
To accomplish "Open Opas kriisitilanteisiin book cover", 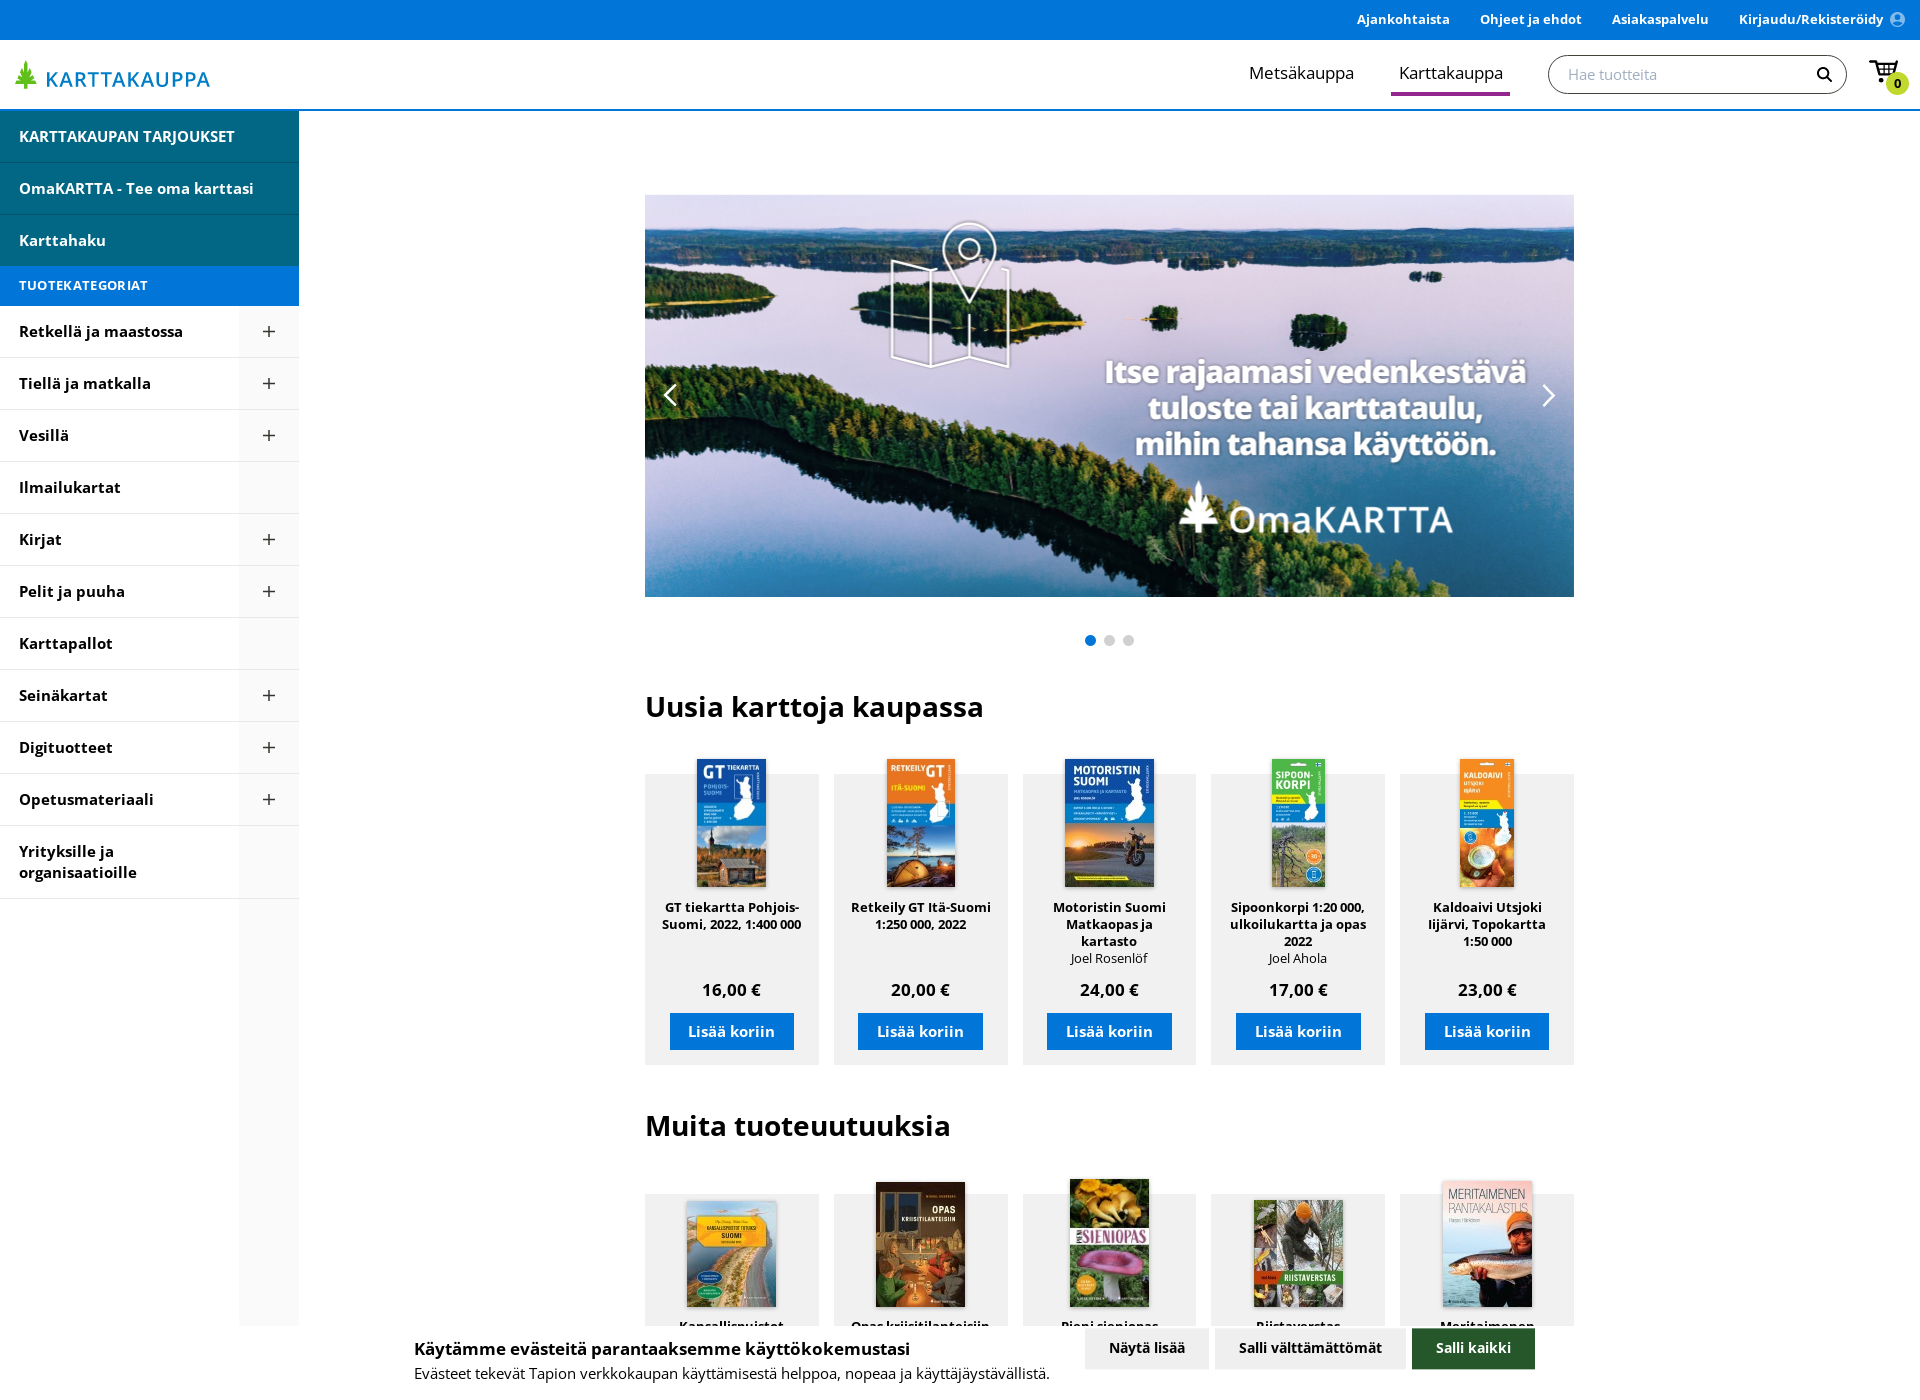I will [920, 1244].
